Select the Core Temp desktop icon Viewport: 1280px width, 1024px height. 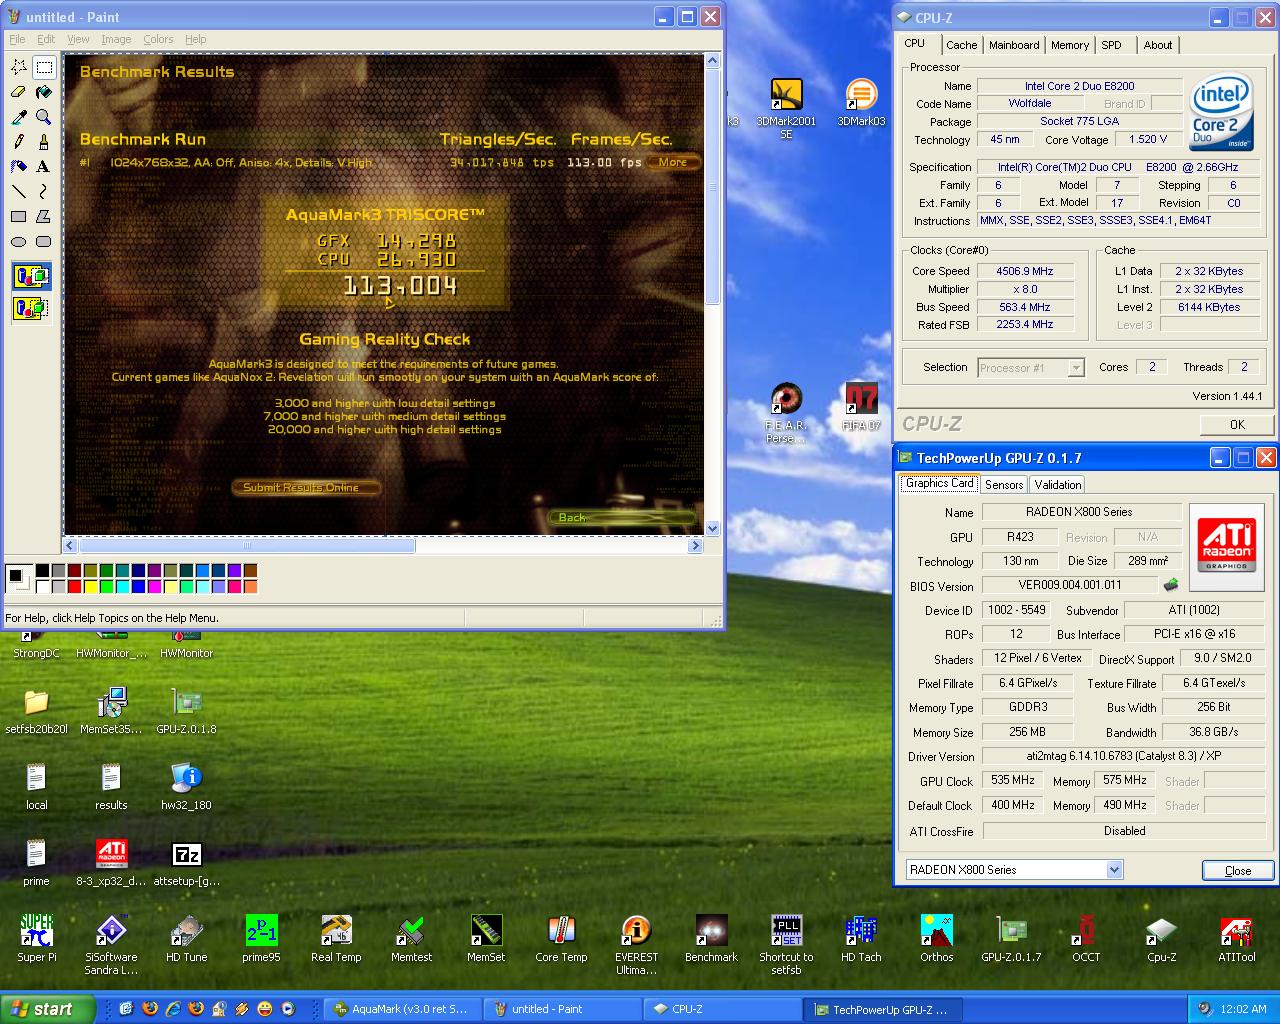[561, 939]
